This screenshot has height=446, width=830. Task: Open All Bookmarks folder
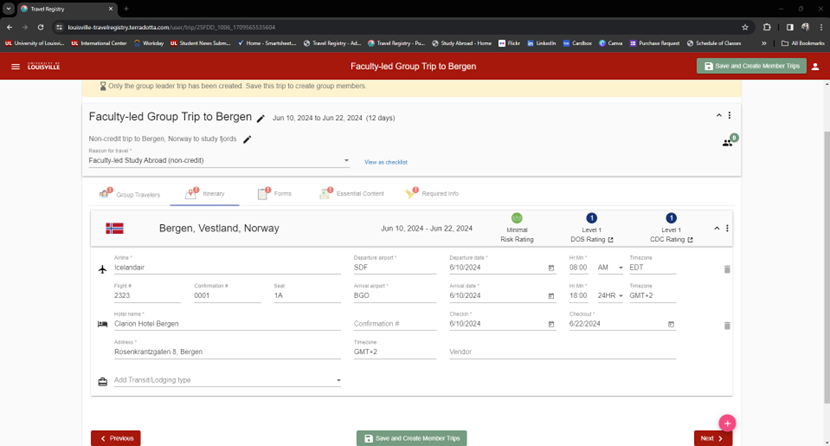[802, 43]
